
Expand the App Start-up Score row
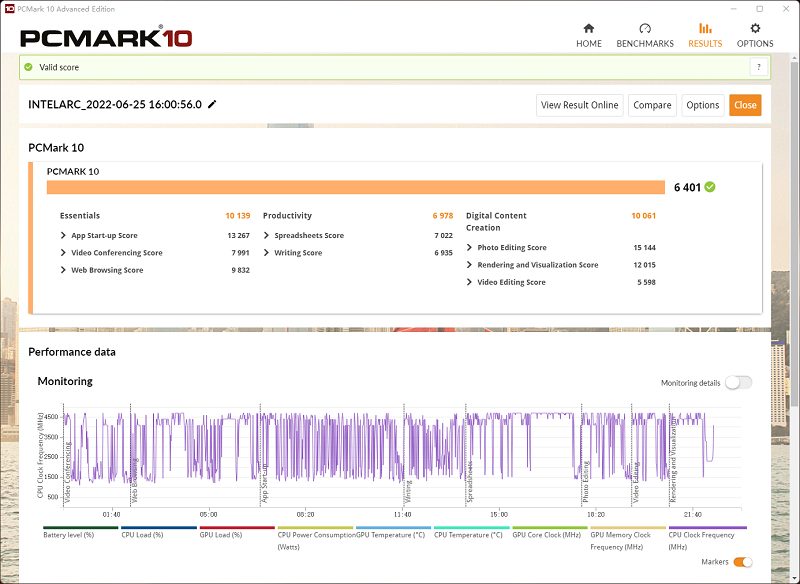pos(64,236)
